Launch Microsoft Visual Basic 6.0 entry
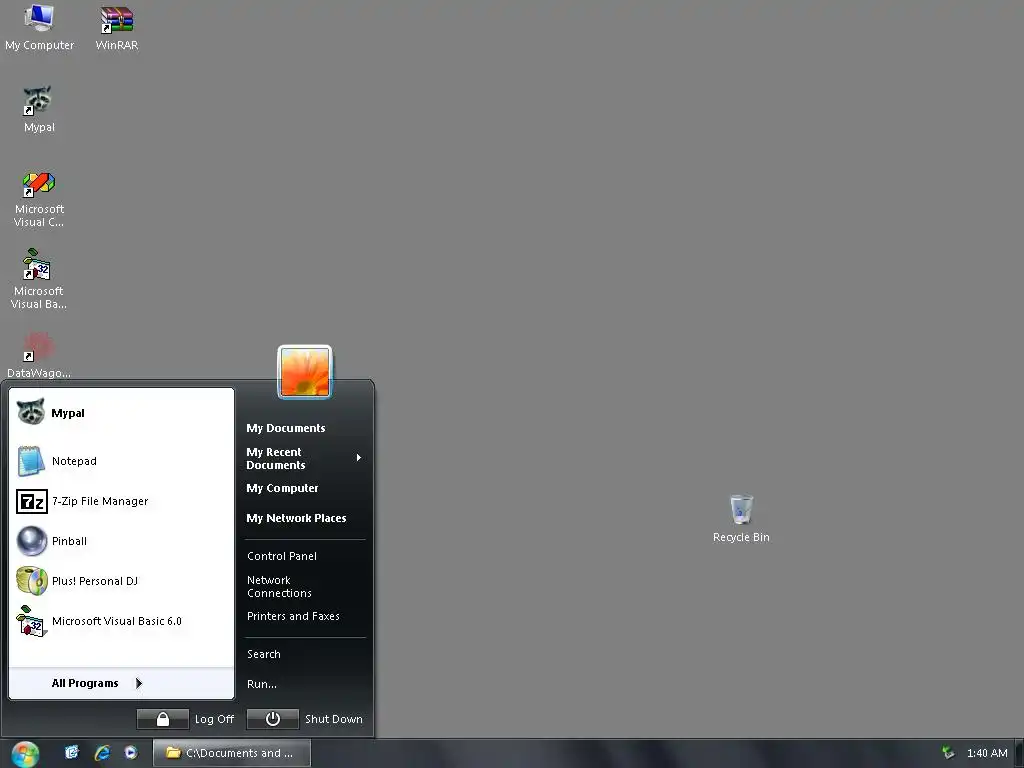 121,621
